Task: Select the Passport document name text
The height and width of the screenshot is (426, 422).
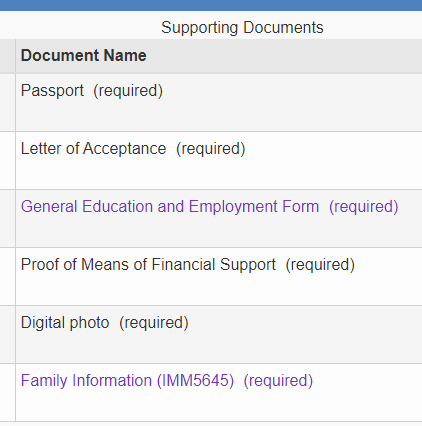Action: [x=52, y=91]
